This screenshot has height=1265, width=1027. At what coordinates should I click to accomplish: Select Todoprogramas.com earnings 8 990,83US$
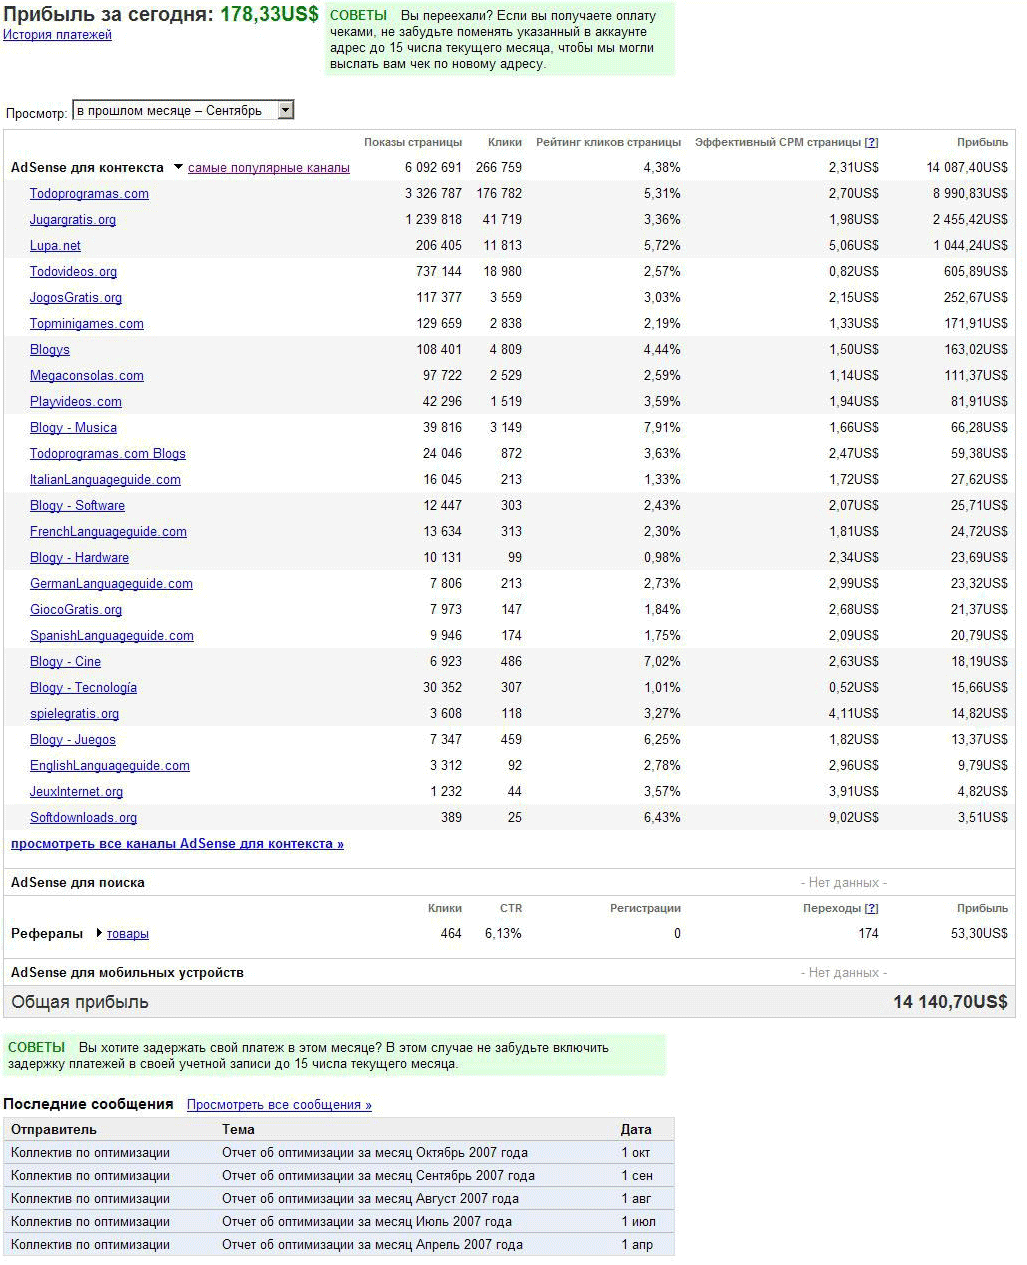pos(970,194)
